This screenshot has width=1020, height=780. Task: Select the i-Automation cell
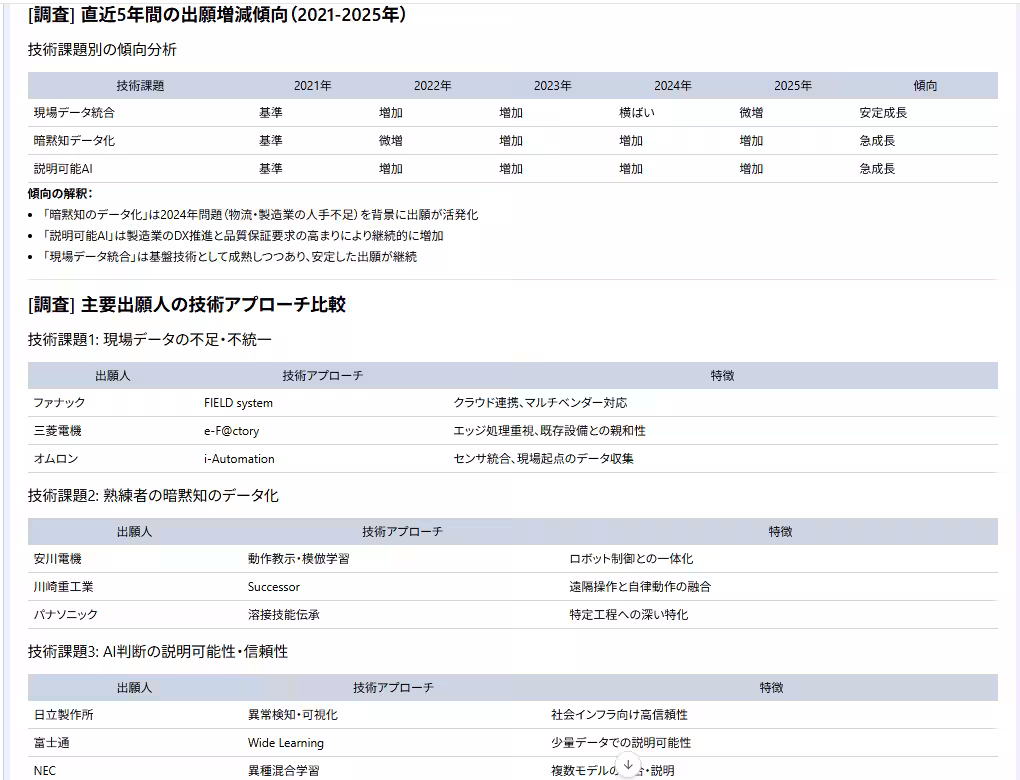239,459
